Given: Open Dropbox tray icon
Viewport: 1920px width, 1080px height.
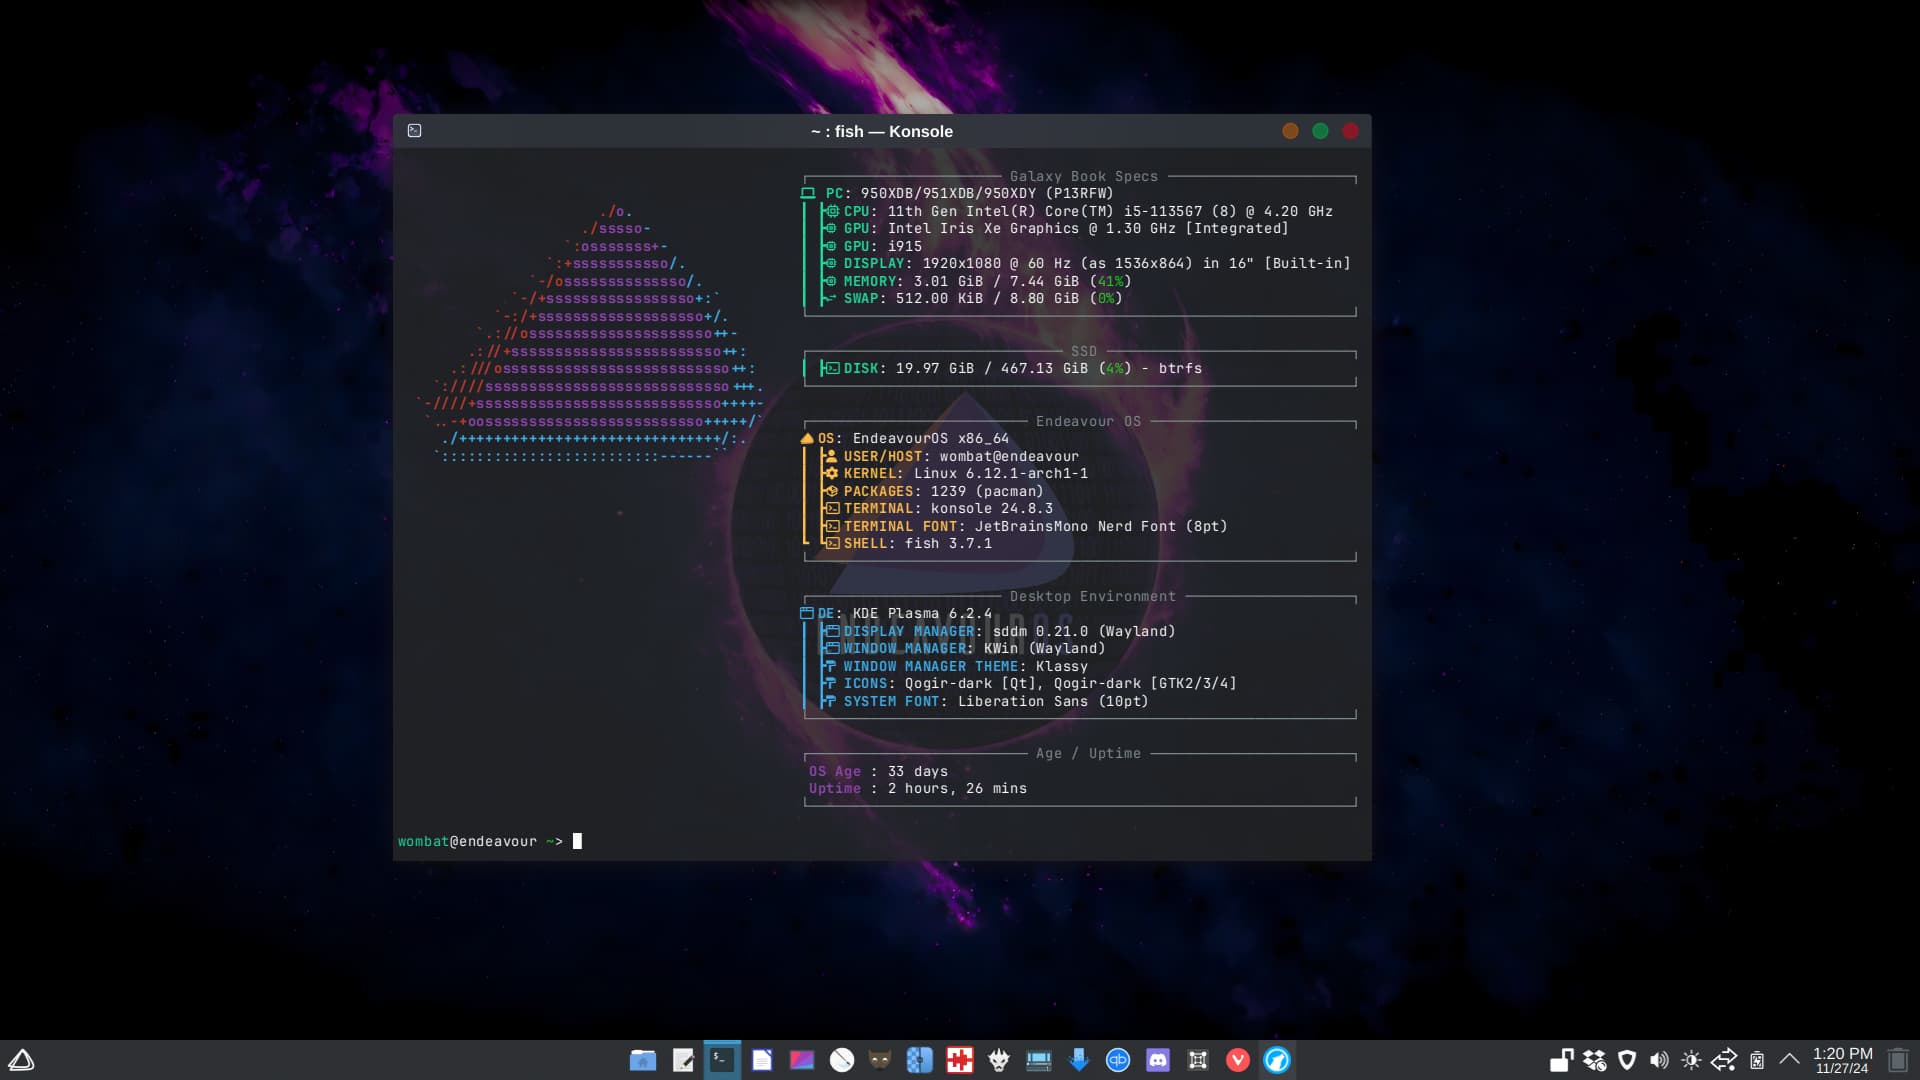Looking at the screenshot, I should [x=1595, y=1060].
